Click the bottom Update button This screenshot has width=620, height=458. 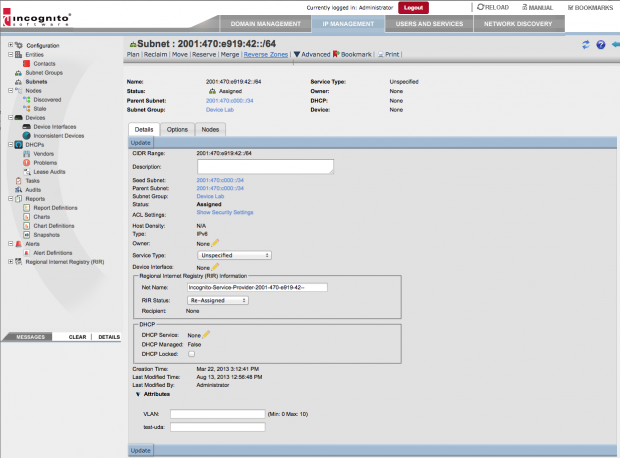[x=141, y=450]
